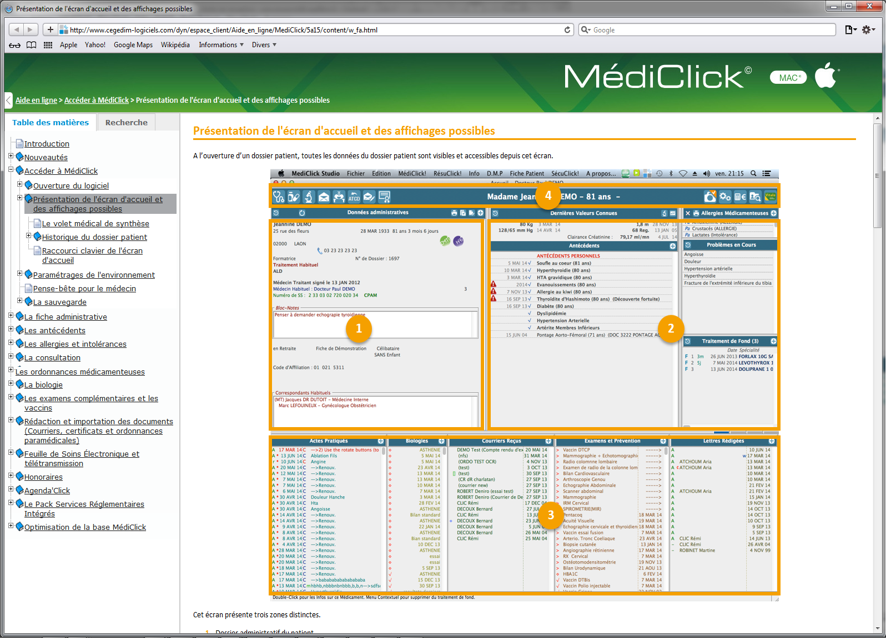The image size is (886, 638).
Task: Follow the Accéder à MédiClick breadcrumb link
Action: [97, 100]
